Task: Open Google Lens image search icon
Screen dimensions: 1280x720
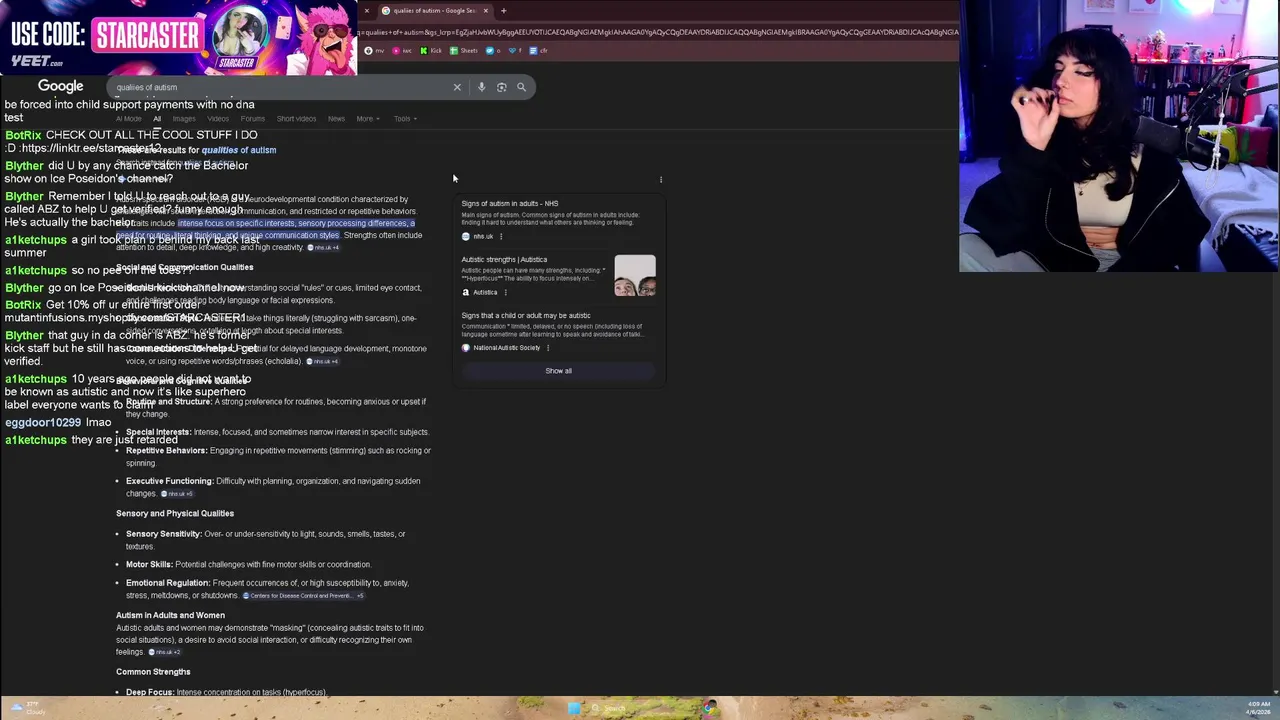Action: click(501, 87)
